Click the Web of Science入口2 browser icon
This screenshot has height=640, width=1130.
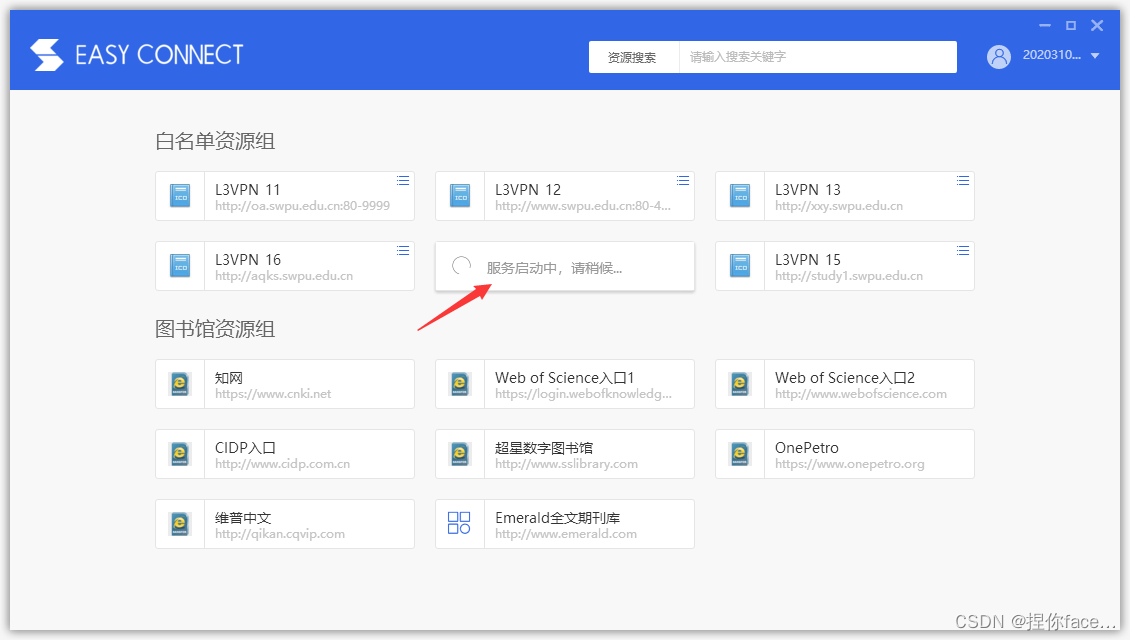pos(740,384)
